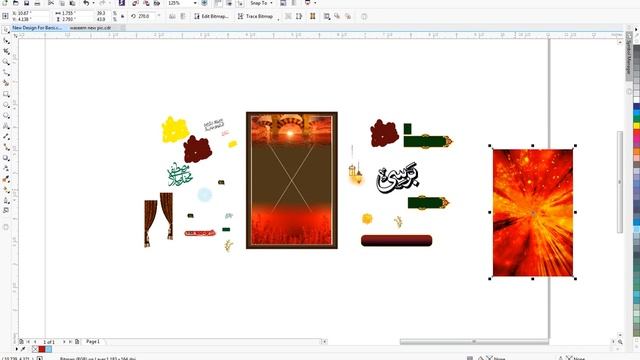The width and height of the screenshot is (640, 360).
Task: Select the Artistic Media tool
Action: coord(6,83)
